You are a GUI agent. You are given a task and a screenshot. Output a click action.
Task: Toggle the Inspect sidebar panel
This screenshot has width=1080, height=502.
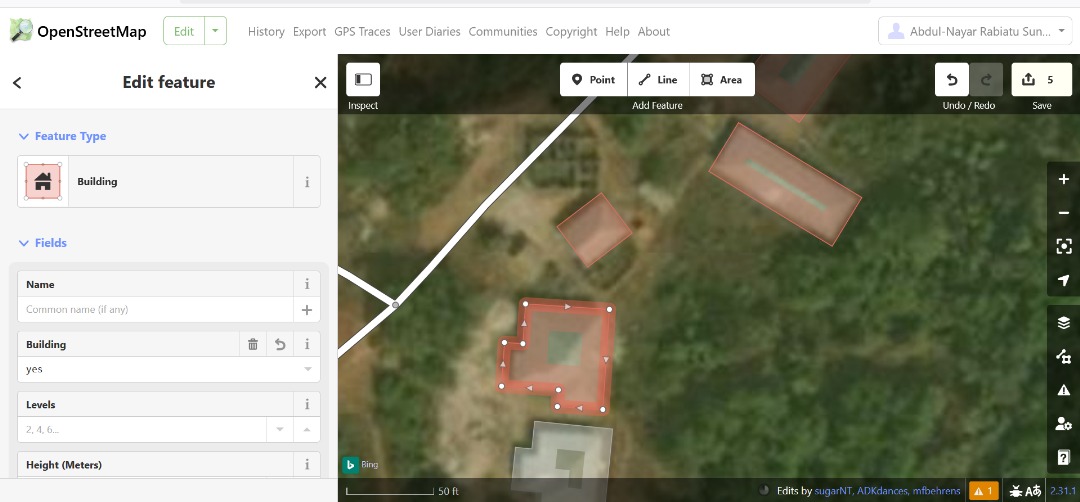click(363, 79)
